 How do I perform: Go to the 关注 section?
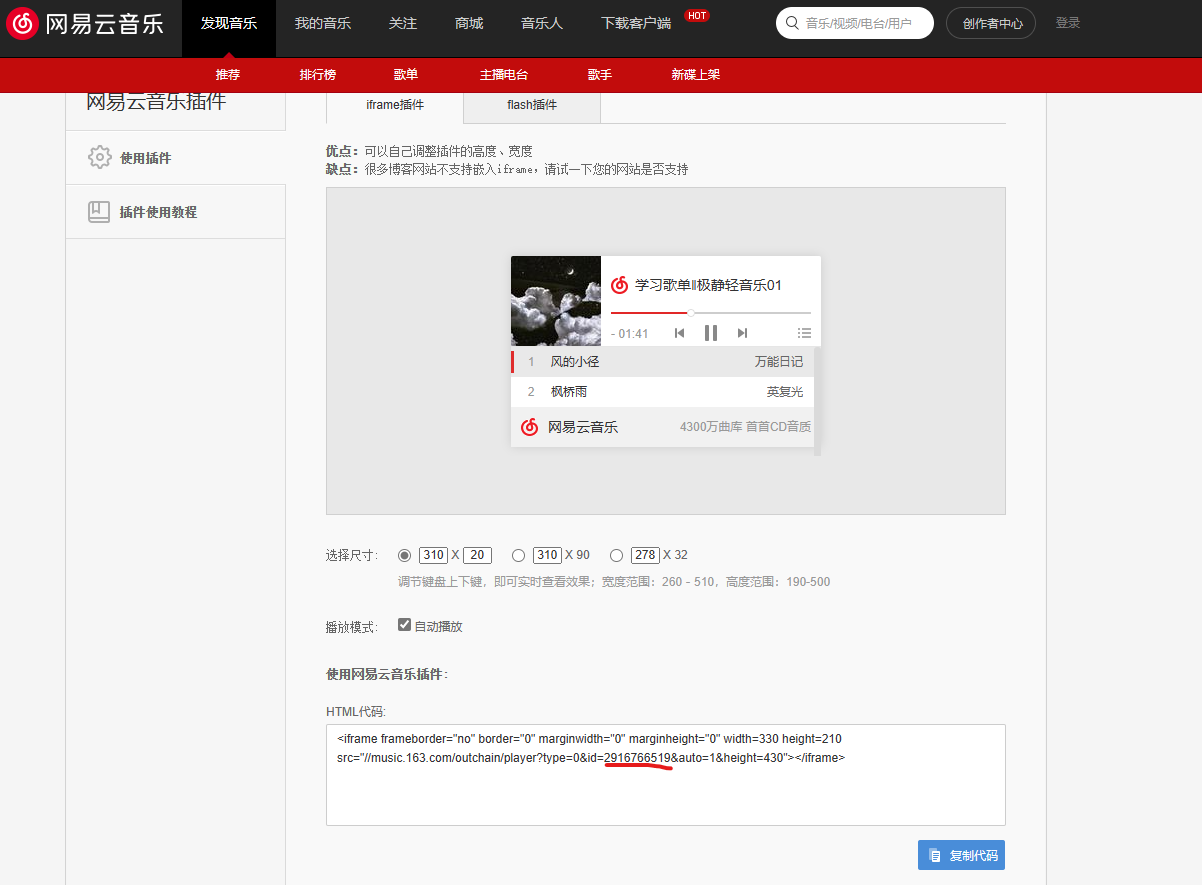(403, 23)
